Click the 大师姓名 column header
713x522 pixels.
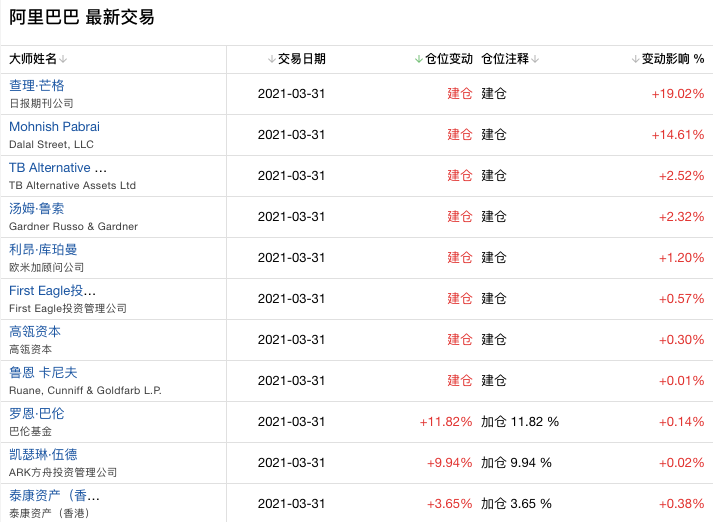click(33, 59)
